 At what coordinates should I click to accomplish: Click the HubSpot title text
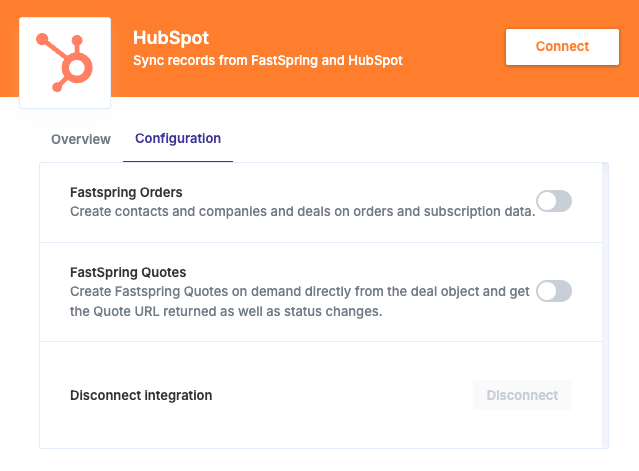[x=171, y=38]
